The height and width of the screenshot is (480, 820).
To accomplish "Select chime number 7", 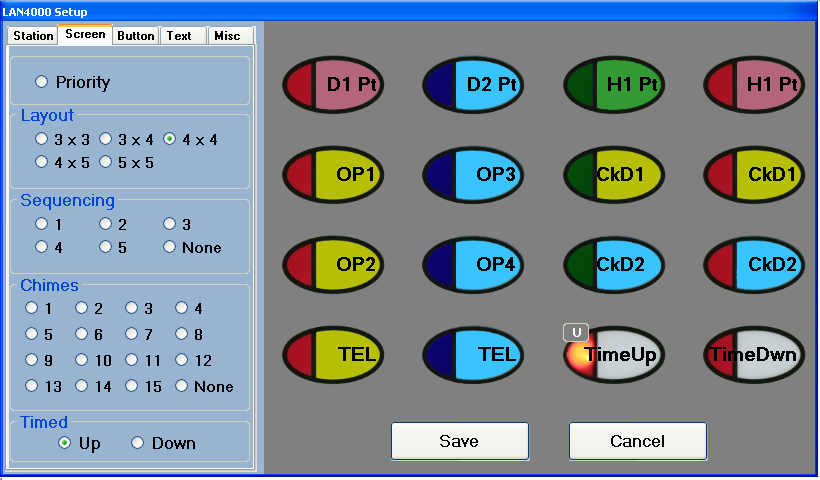I will tap(132, 334).
